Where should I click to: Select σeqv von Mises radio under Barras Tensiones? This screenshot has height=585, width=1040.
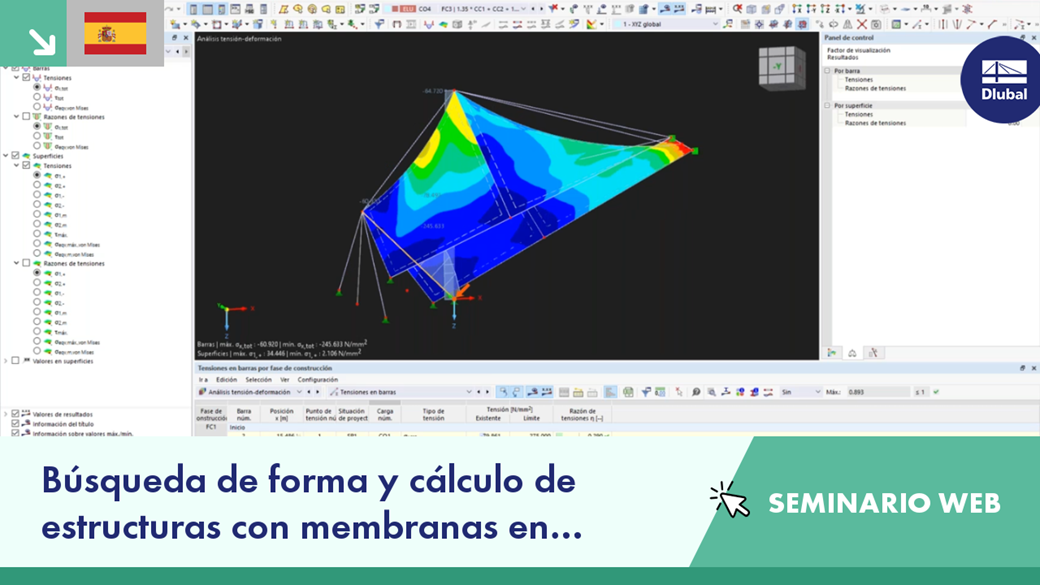[37, 107]
